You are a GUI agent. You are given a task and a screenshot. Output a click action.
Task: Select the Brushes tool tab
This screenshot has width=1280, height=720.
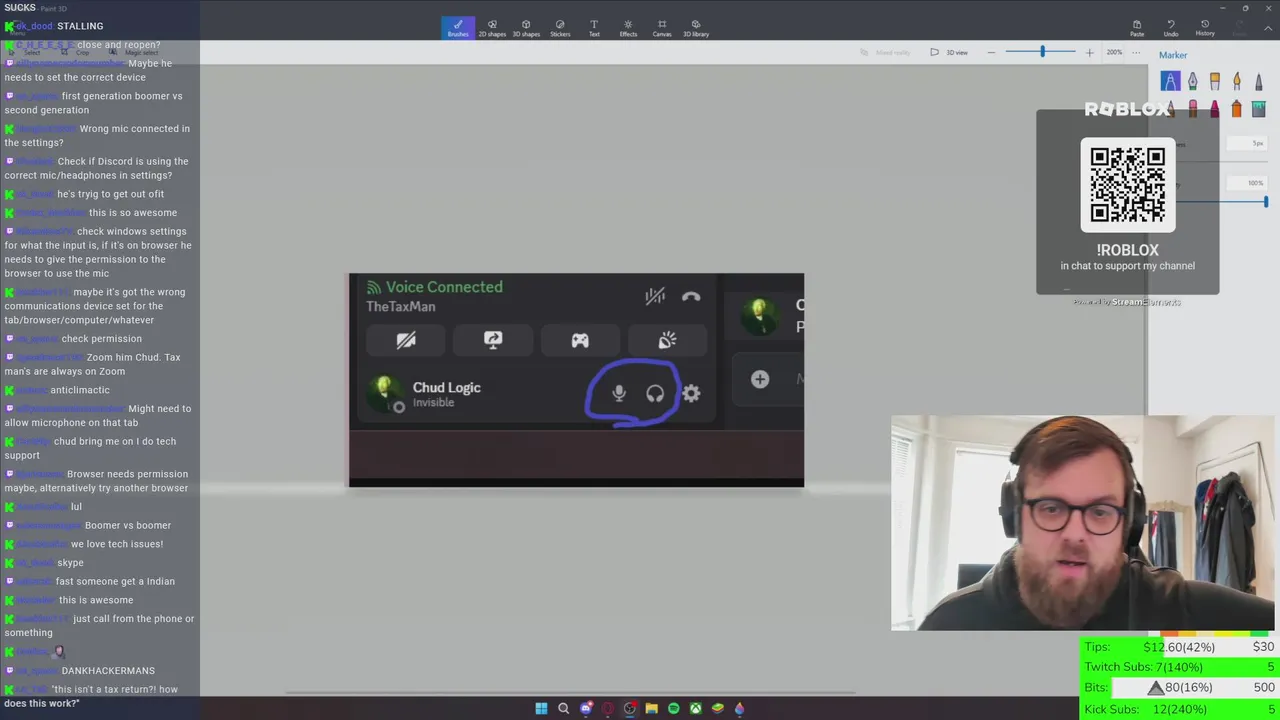[x=458, y=28]
